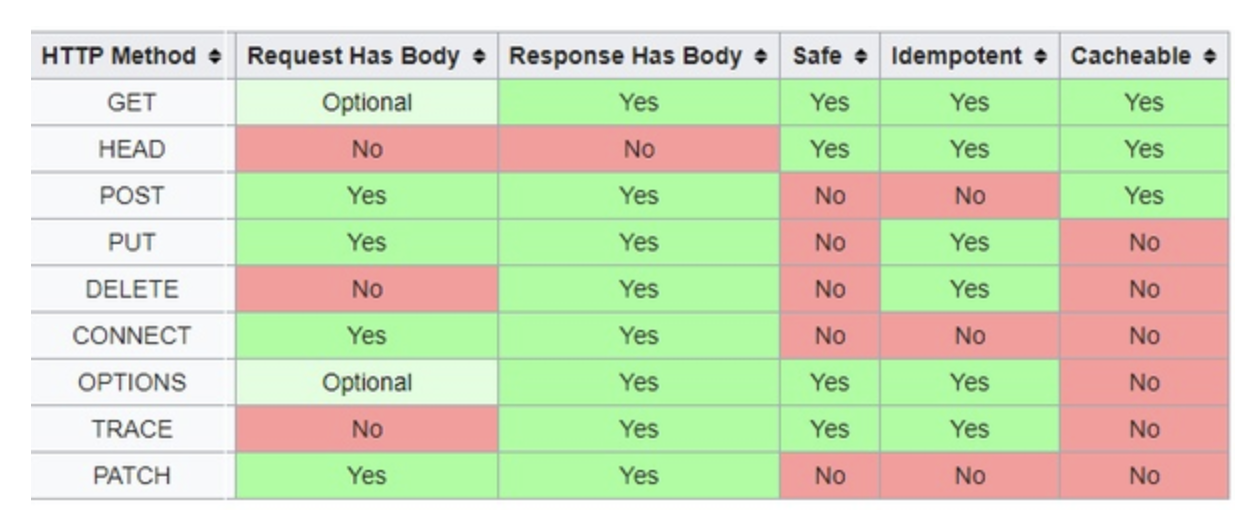This screenshot has height=520, width=1260.
Task: Select the OPTIONS method cell
Action: click(x=132, y=382)
